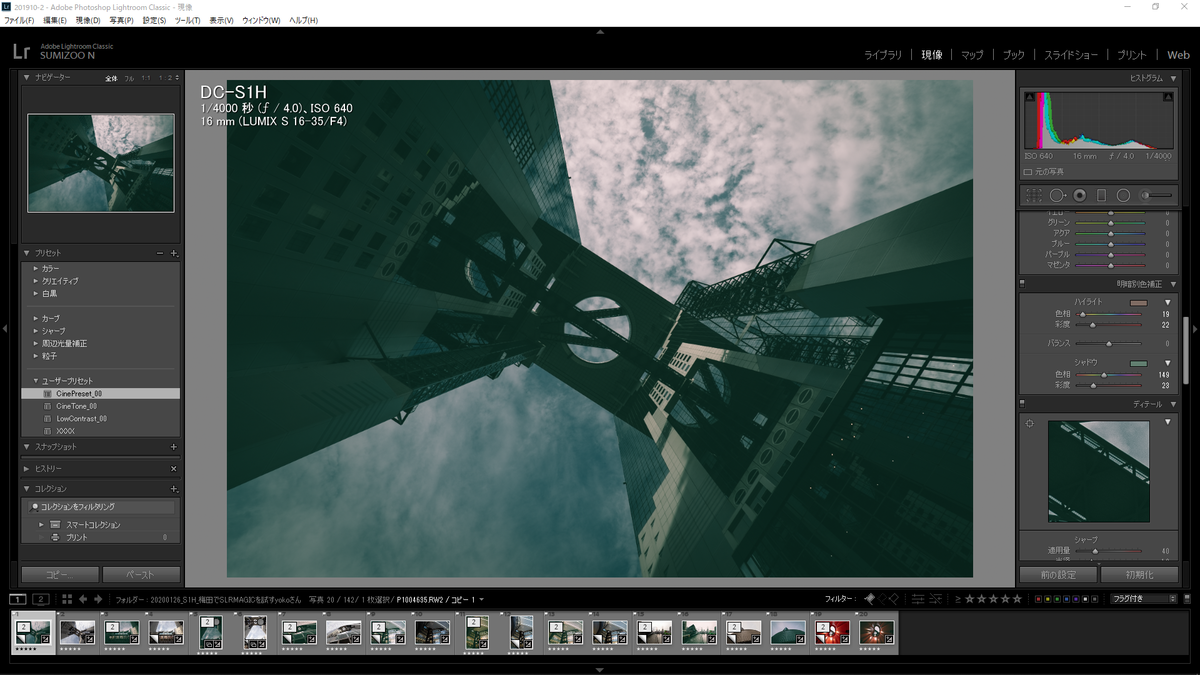Switch to main window display 1
This screenshot has height=675, width=1200.
[x=17, y=599]
